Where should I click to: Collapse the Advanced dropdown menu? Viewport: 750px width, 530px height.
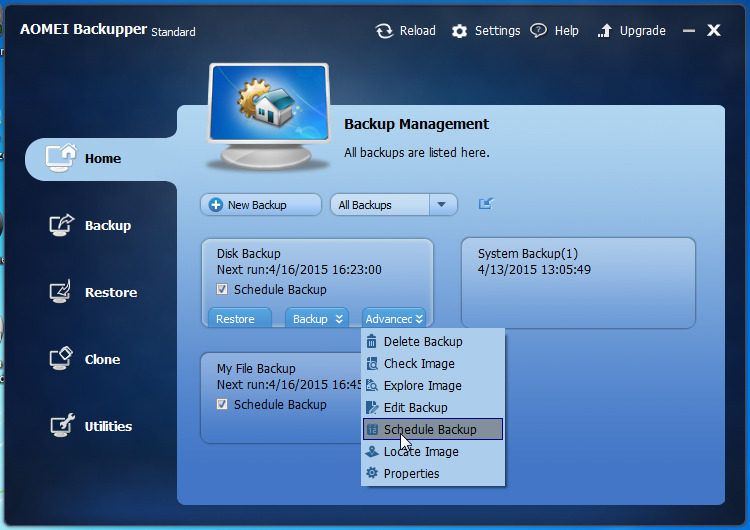(394, 319)
